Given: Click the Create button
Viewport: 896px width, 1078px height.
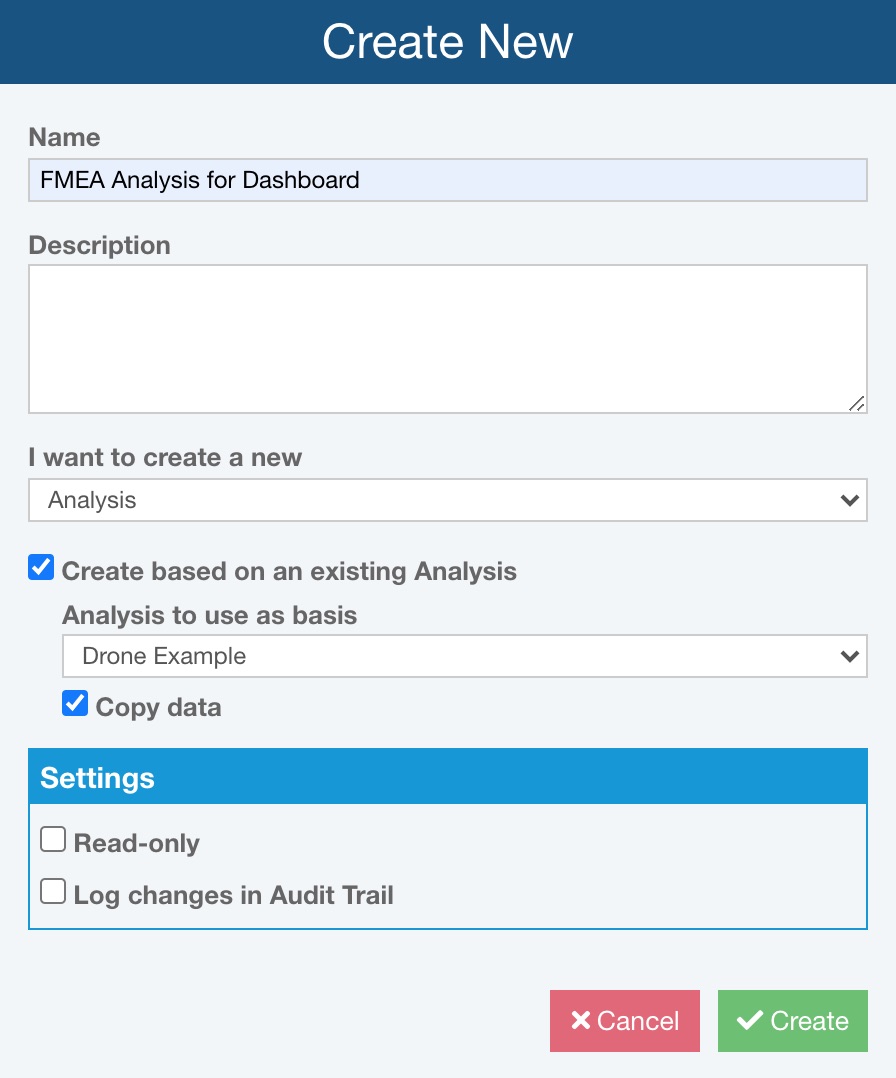Looking at the screenshot, I should pos(793,1021).
